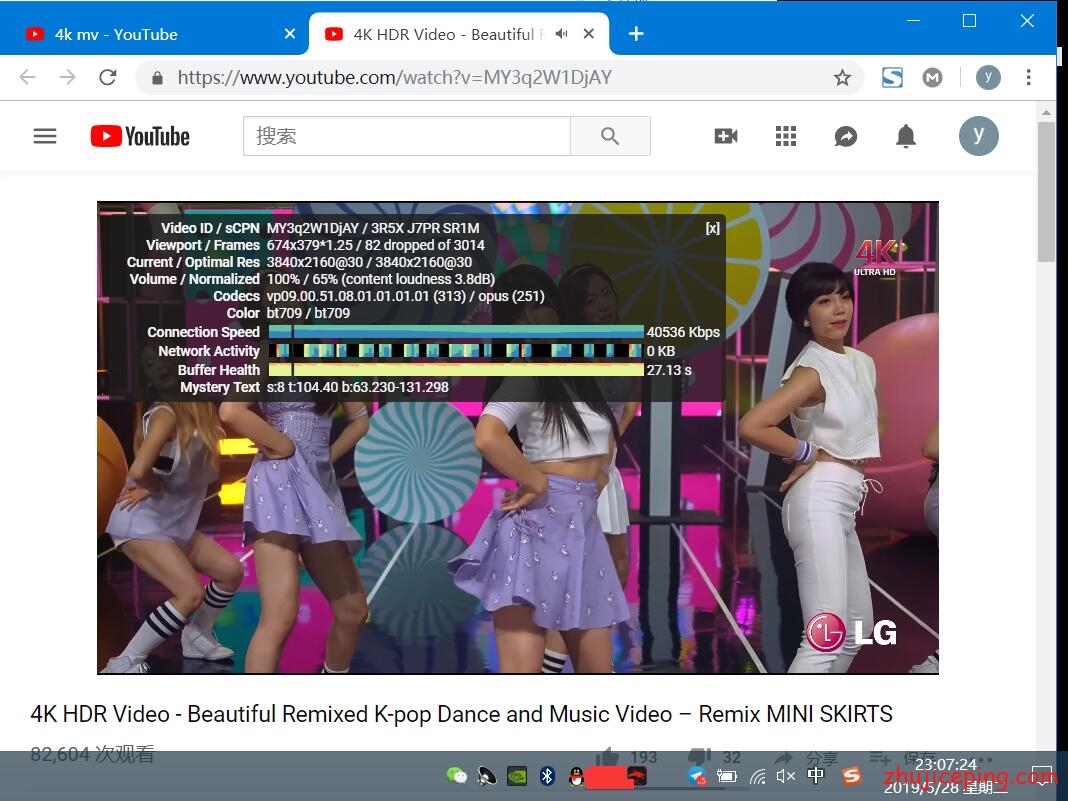Open the Bluetooth tray icon
The height and width of the screenshot is (801, 1068).
pos(547,775)
